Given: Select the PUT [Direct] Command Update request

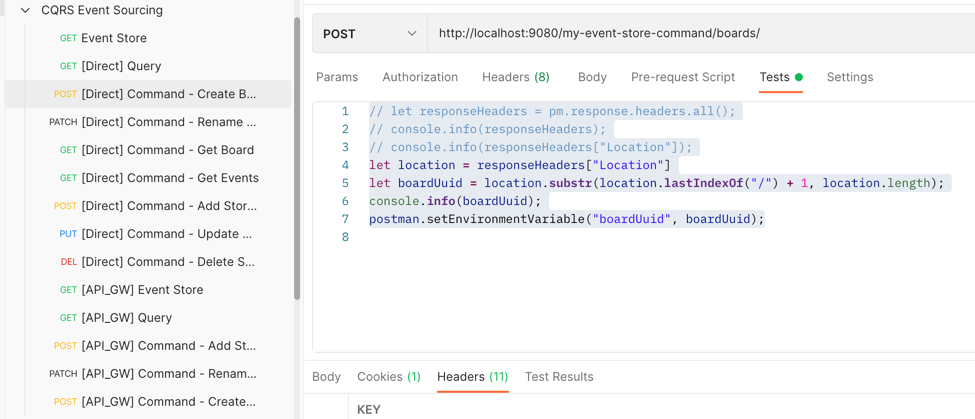Looking at the screenshot, I should (166, 234).
